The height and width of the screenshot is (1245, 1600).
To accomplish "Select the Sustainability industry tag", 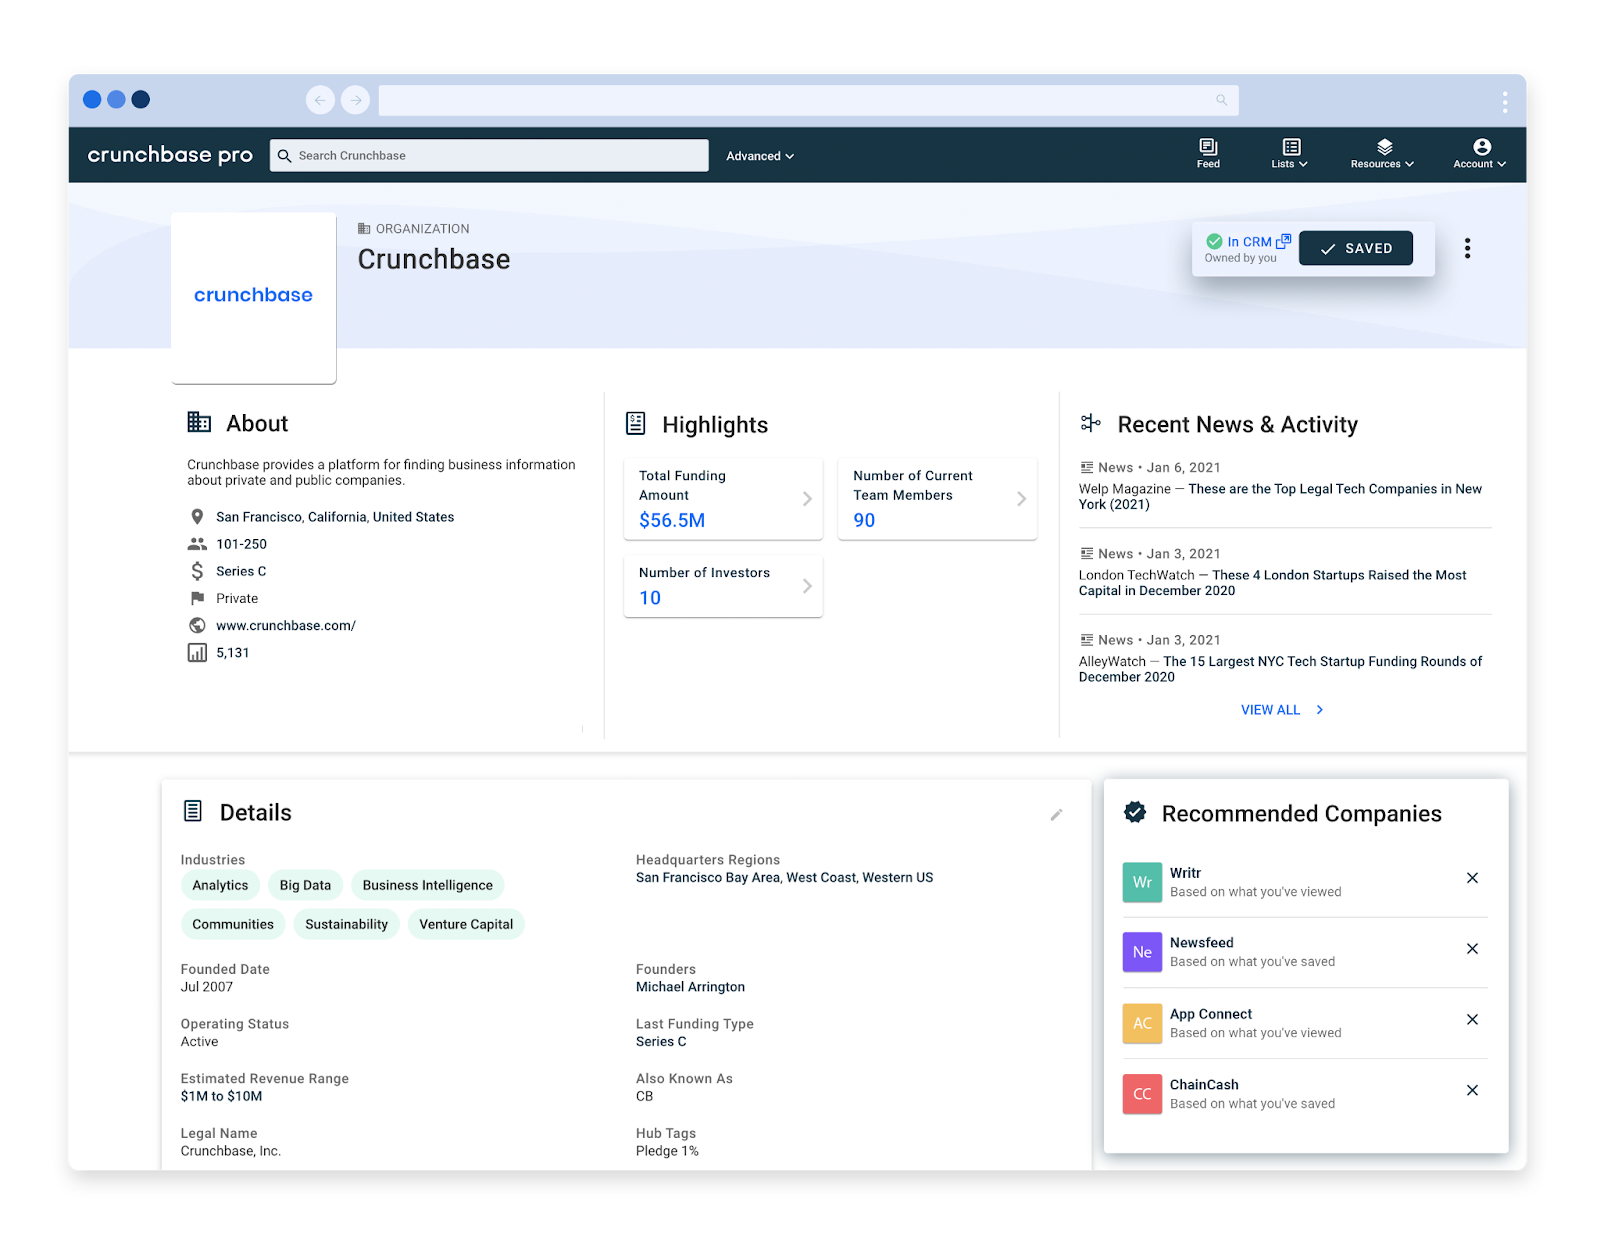I will 347,924.
